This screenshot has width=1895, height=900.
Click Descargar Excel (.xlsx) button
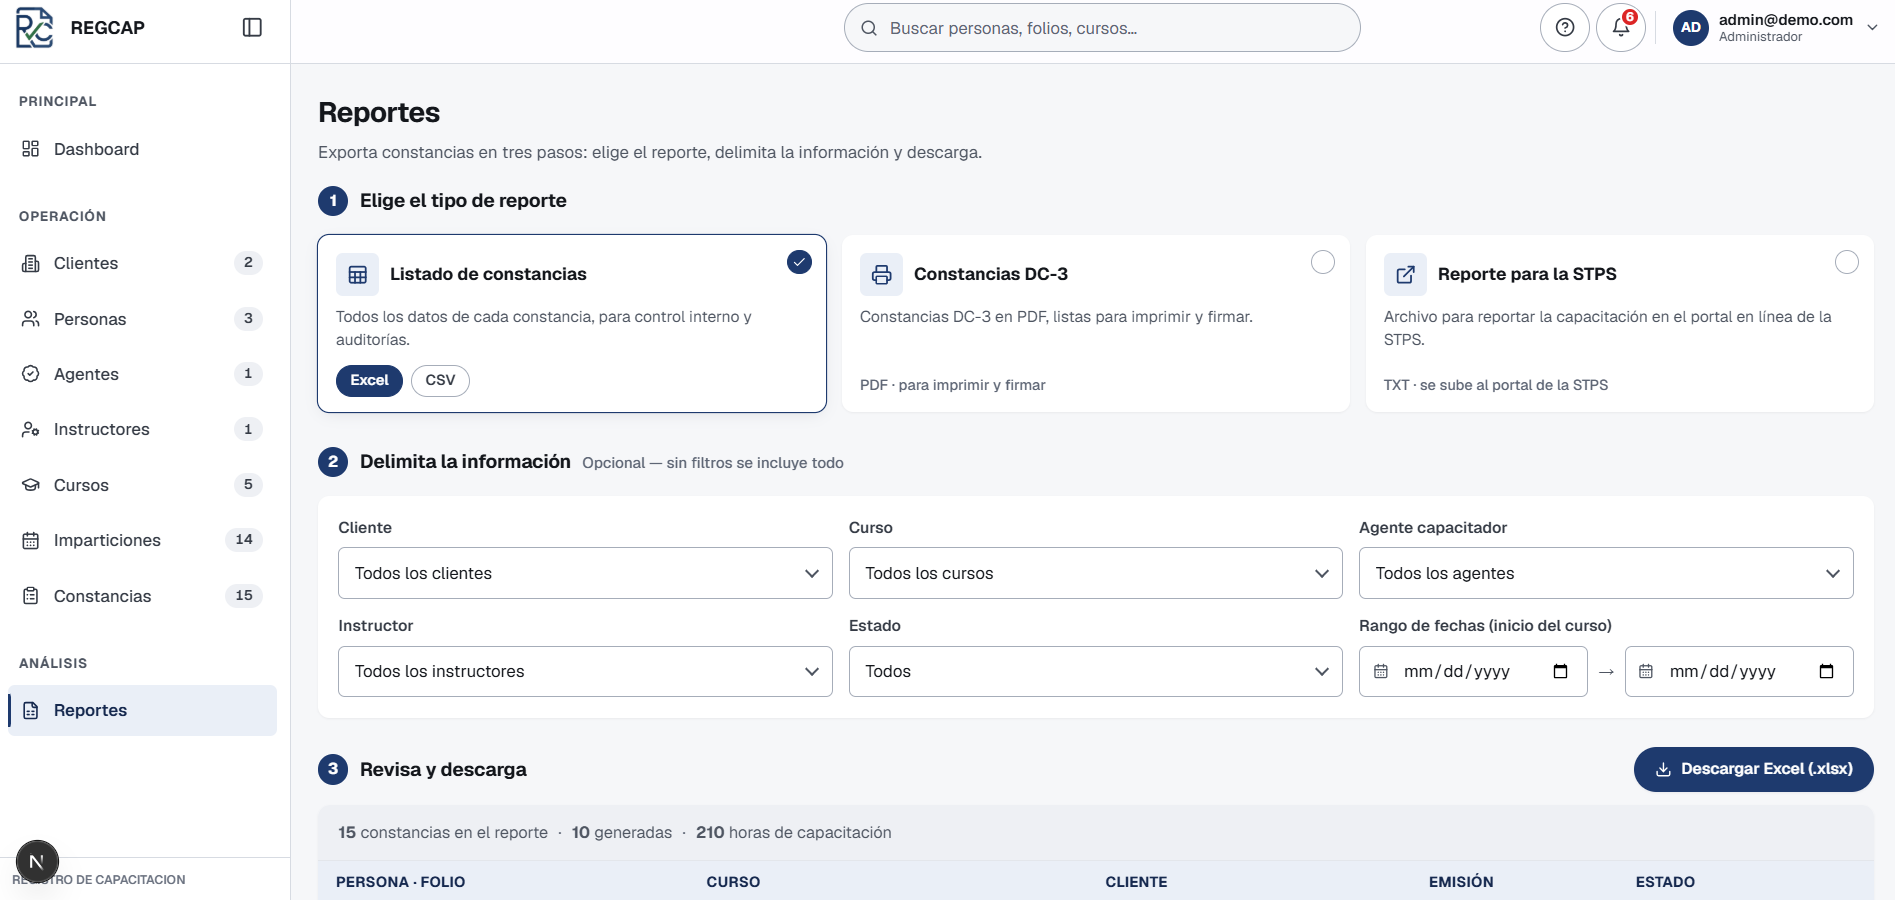click(1753, 769)
